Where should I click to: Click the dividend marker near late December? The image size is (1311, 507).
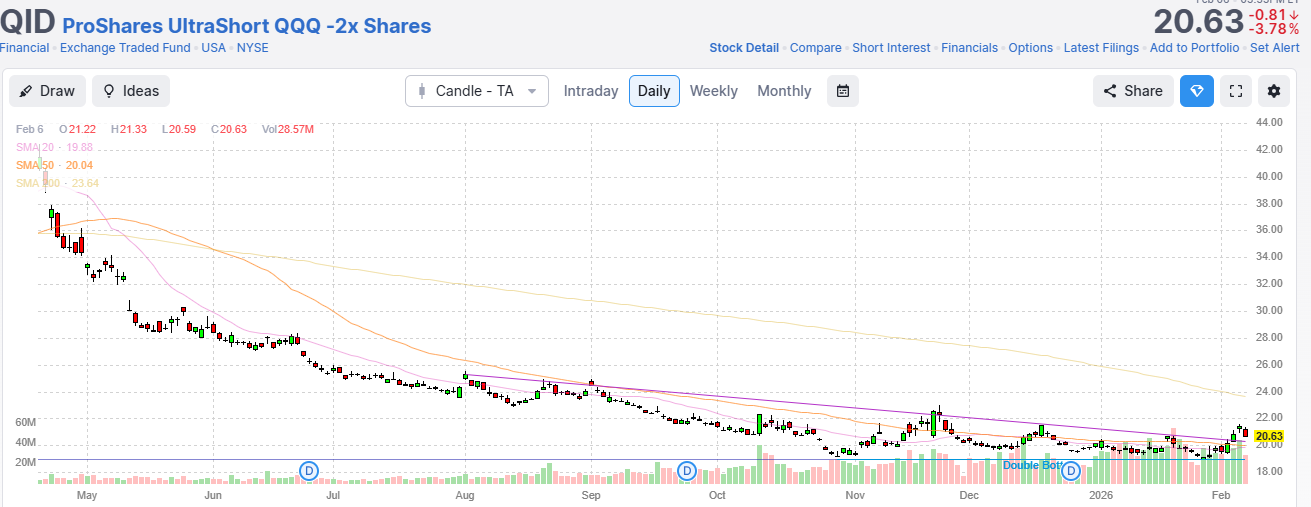pyautogui.click(x=1070, y=470)
